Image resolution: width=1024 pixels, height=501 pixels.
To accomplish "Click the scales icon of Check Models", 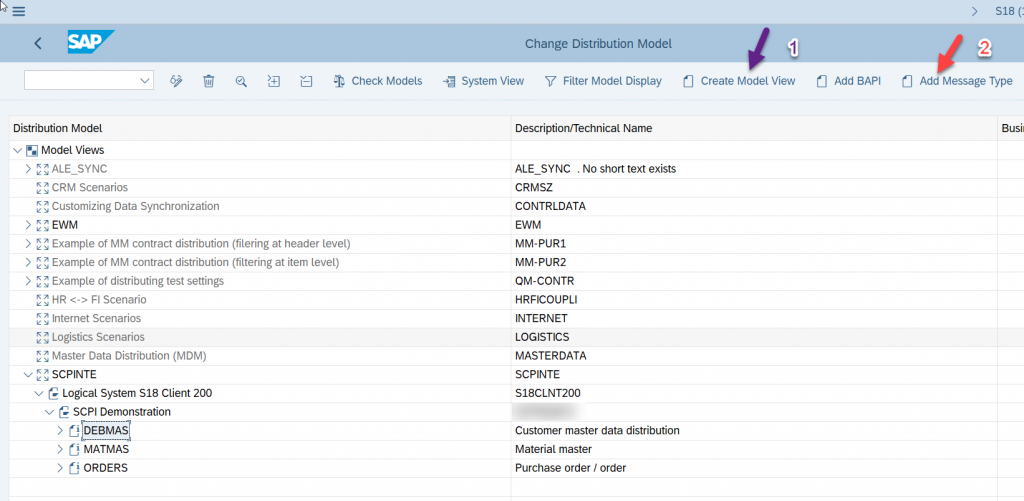I will (x=339, y=81).
